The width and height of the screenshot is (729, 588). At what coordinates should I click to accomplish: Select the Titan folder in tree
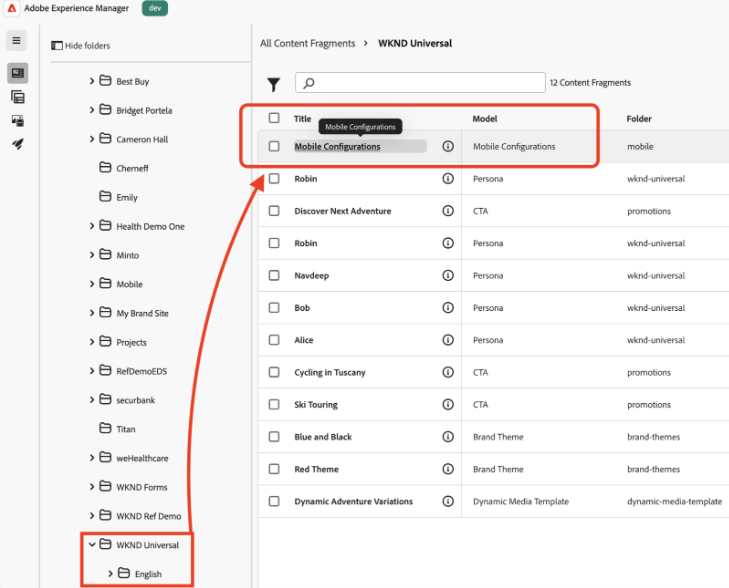click(x=126, y=429)
